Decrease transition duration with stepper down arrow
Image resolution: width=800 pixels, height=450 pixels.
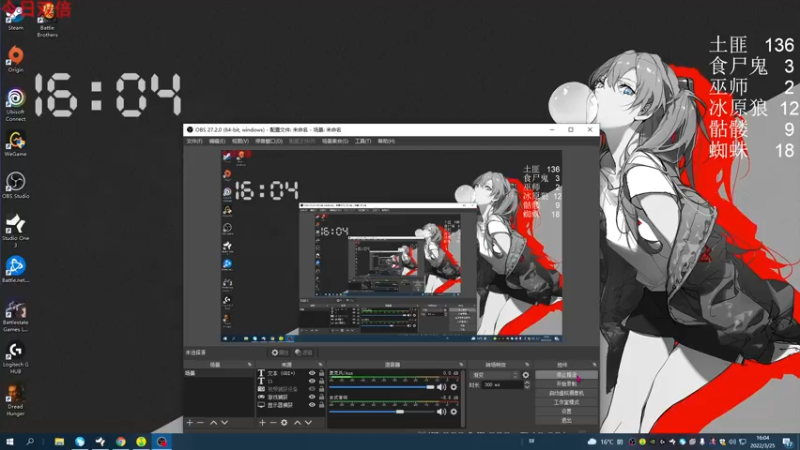(527, 387)
